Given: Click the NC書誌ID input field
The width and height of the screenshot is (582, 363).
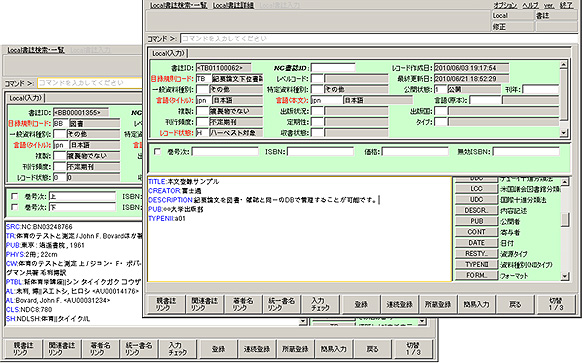Looking at the screenshot, I should (x=333, y=68).
